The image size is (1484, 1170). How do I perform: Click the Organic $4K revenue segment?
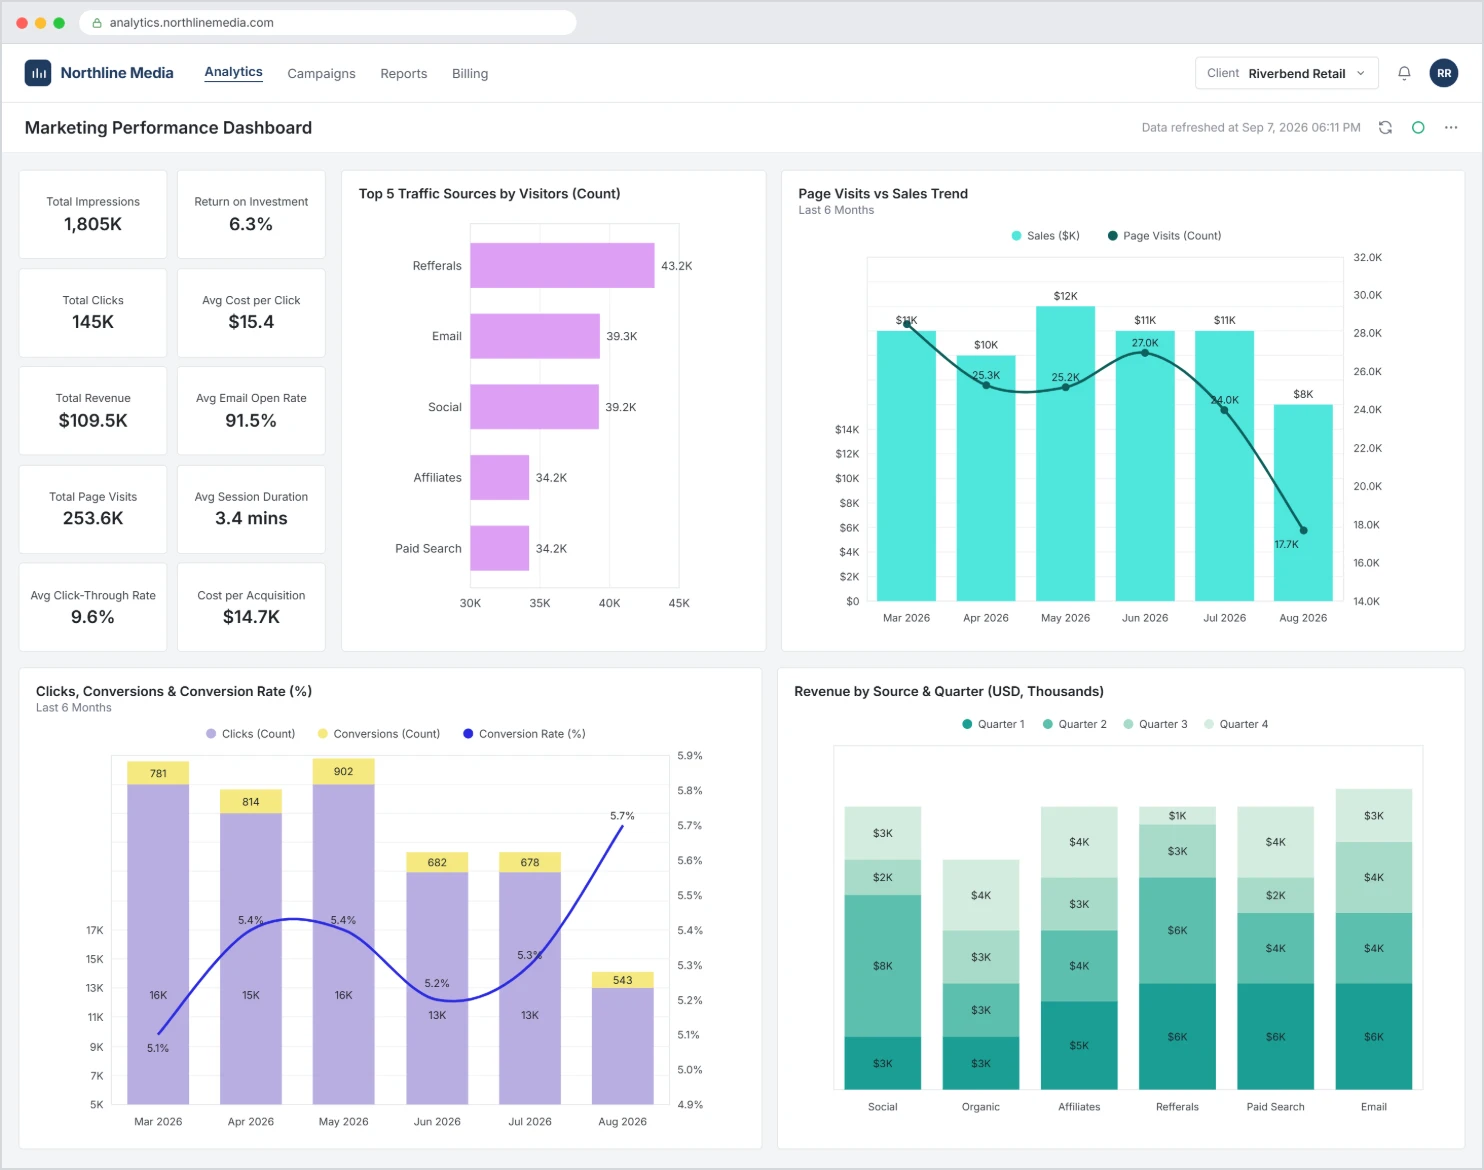[980, 895]
